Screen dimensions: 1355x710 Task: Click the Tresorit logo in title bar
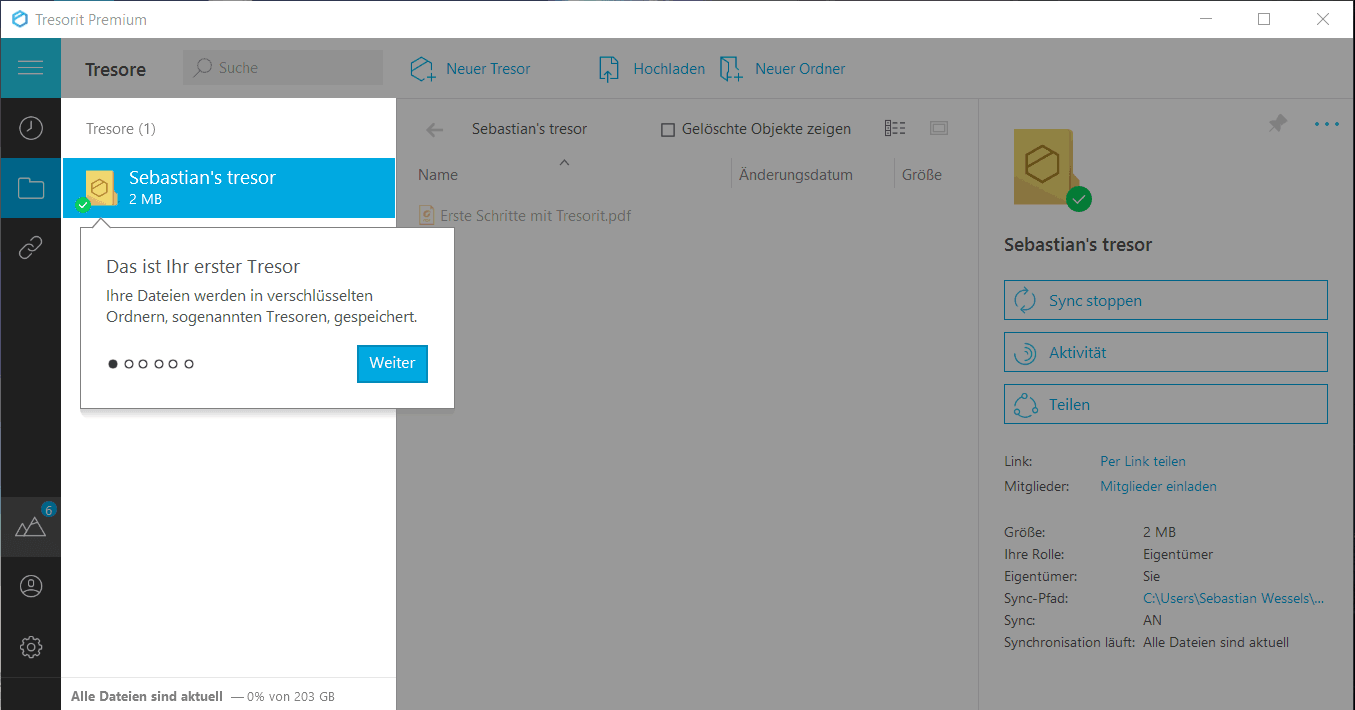[x=19, y=19]
